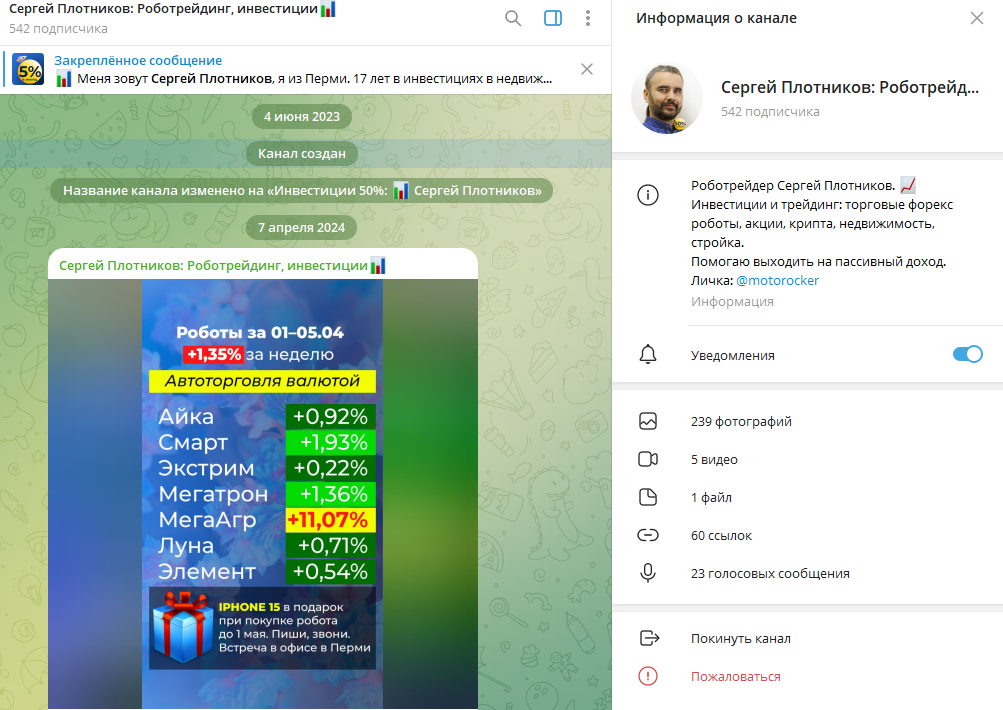
Task: Click the 4 июня 2023 date badge
Action: (302, 116)
